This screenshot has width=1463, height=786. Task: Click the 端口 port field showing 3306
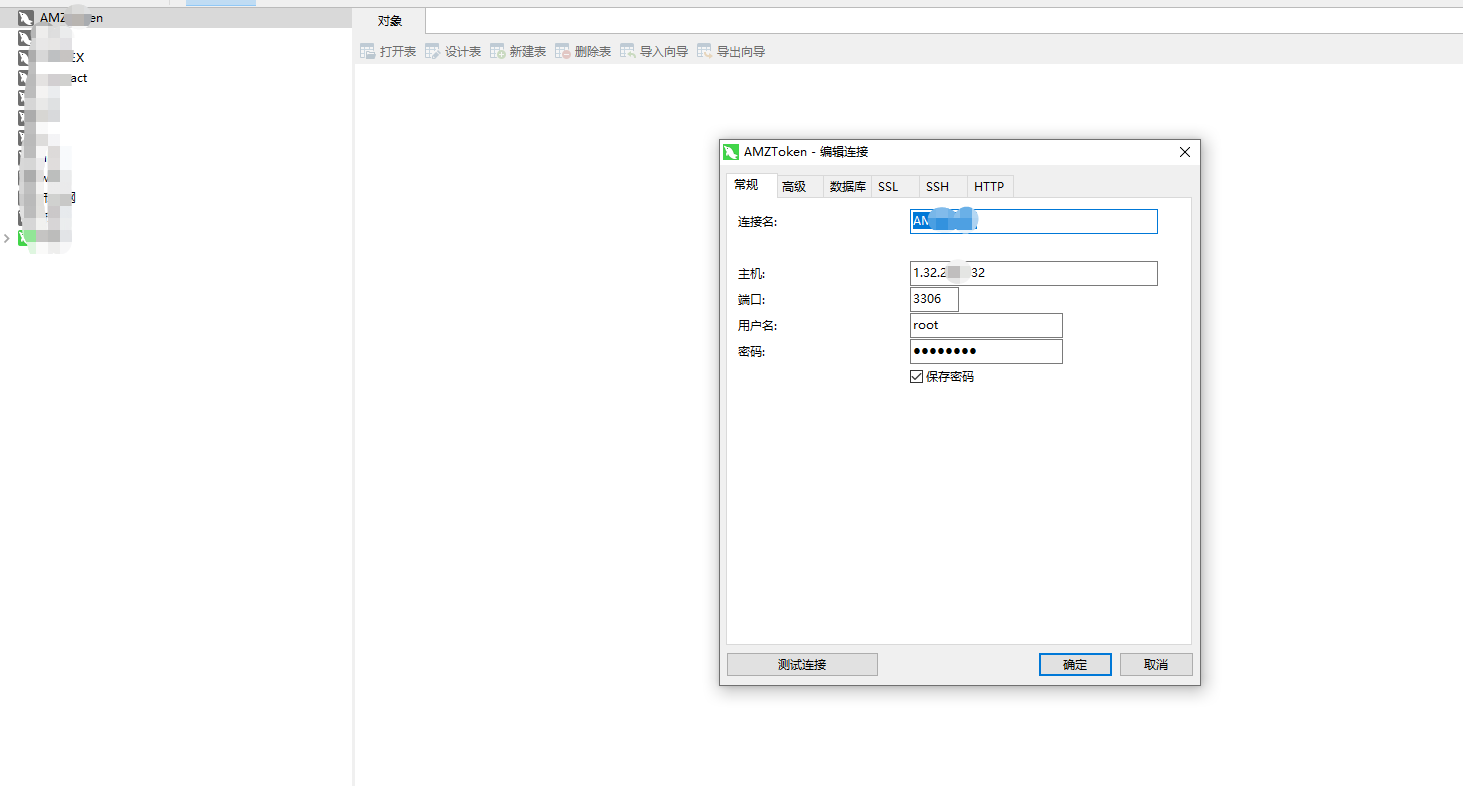934,299
